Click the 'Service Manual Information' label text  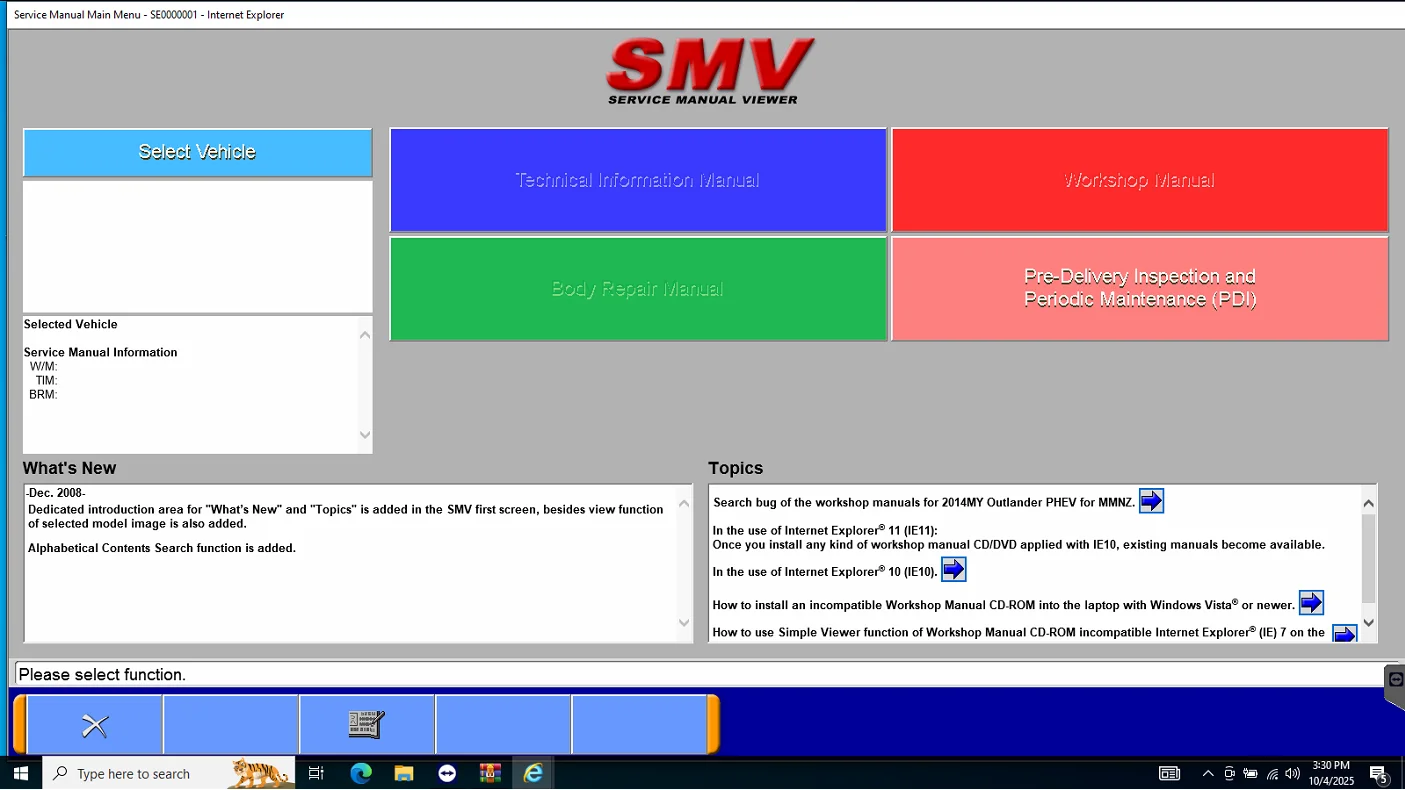pyautogui.click(x=101, y=352)
